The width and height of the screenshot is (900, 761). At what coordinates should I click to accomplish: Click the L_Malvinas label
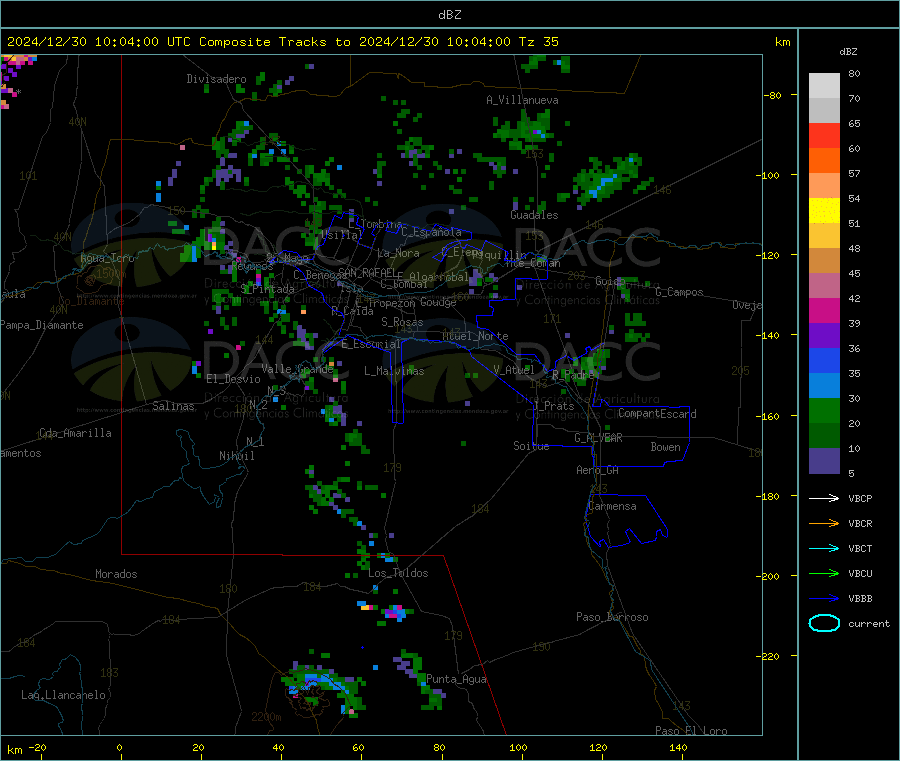[x=394, y=371]
